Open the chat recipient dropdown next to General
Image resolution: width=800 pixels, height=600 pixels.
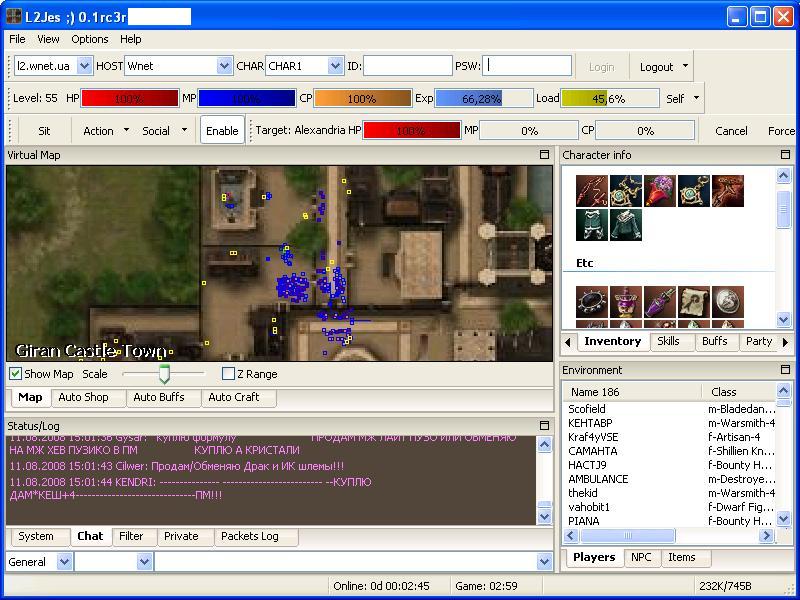pyautogui.click(x=144, y=562)
